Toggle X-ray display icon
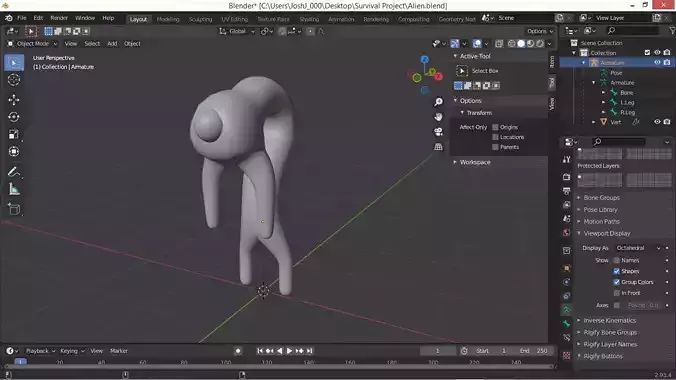 coord(499,44)
